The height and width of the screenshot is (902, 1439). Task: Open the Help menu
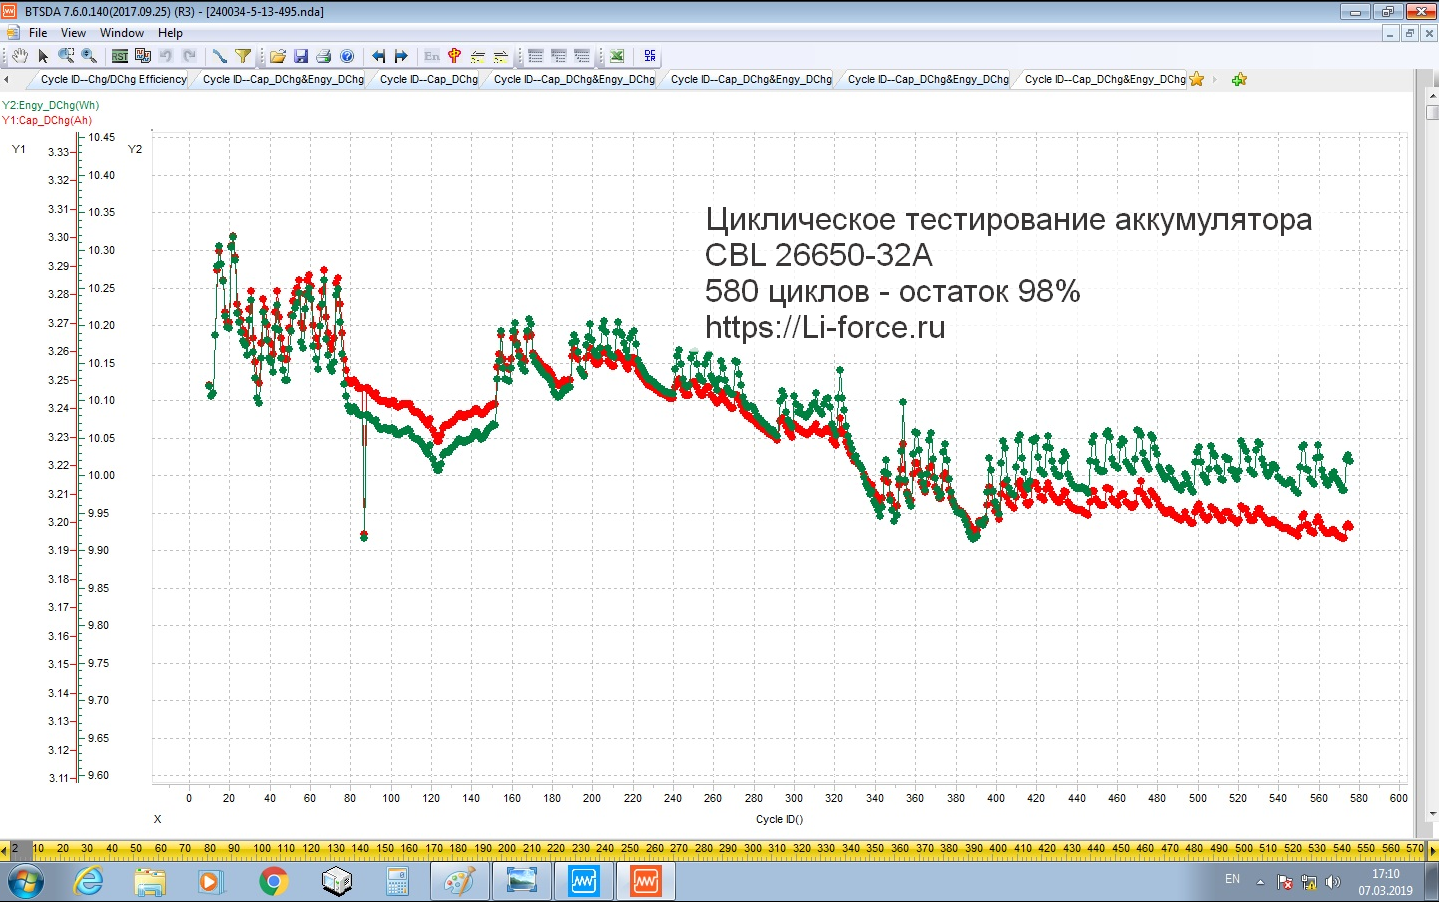[x=170, y=33]
